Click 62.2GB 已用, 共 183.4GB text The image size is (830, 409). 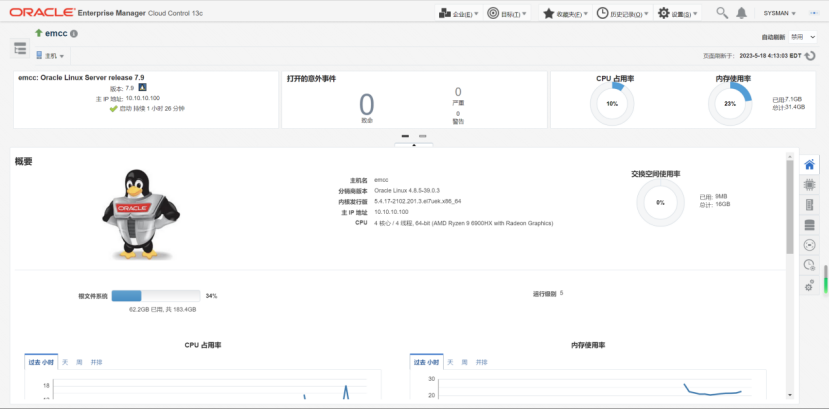[163, 310]
